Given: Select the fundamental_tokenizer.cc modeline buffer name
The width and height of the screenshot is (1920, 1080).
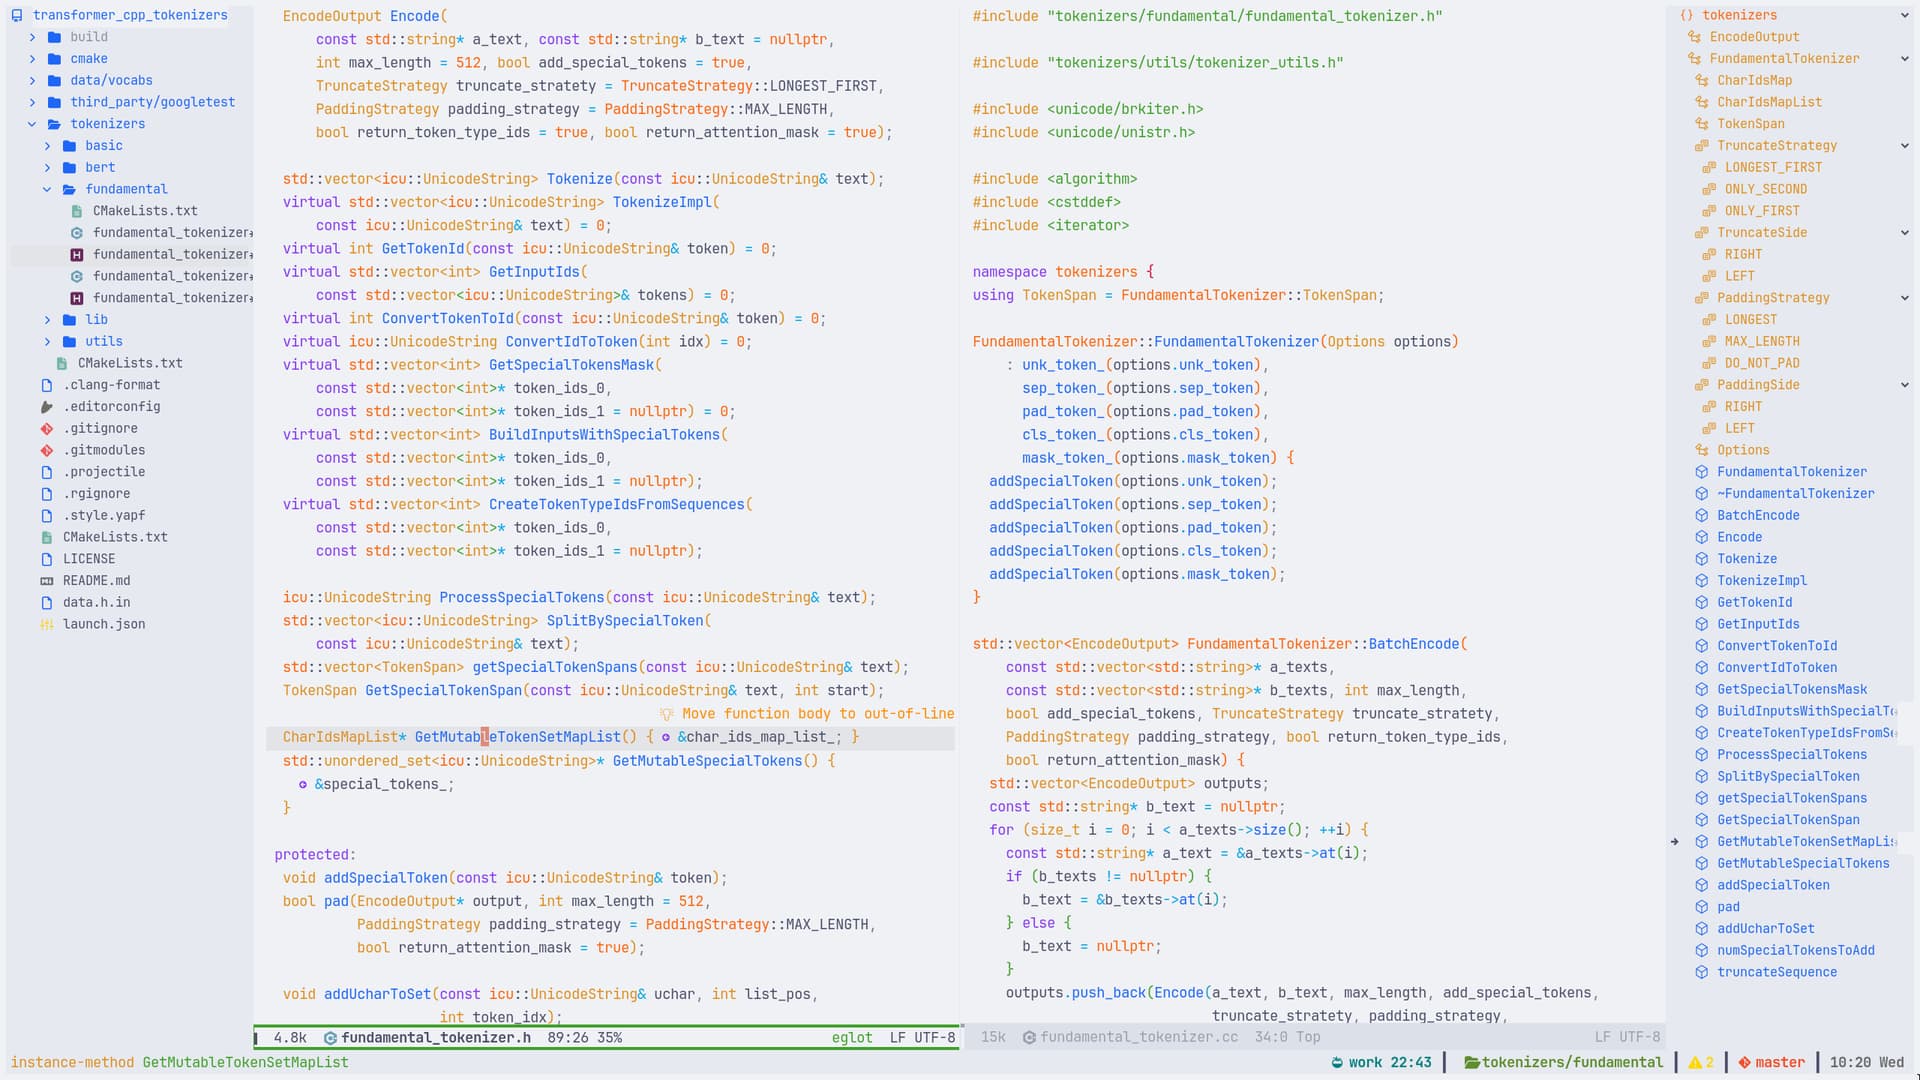Looking at the screenshot, I should pyautogui.click(x=1138, y=1038).
